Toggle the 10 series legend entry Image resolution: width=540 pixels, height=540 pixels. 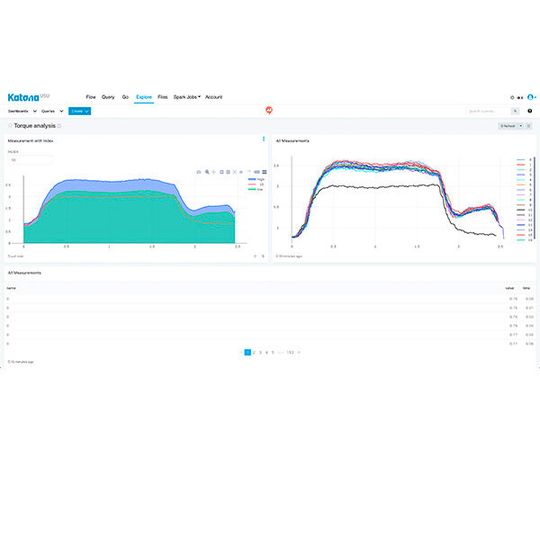pos(256,185)
